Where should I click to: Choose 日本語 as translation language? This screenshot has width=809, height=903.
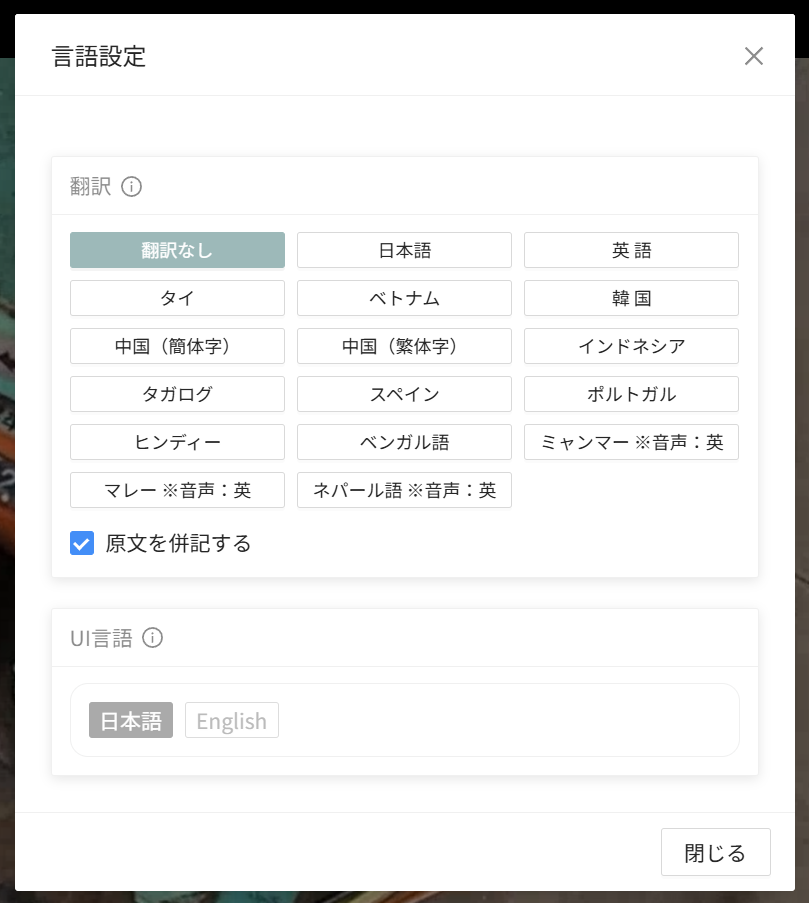(x=404, y=250)
